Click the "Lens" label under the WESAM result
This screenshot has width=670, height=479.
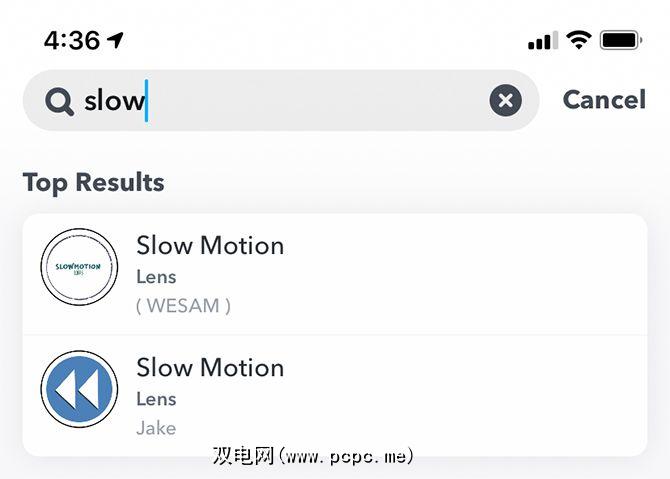click(x=156, y=277)
